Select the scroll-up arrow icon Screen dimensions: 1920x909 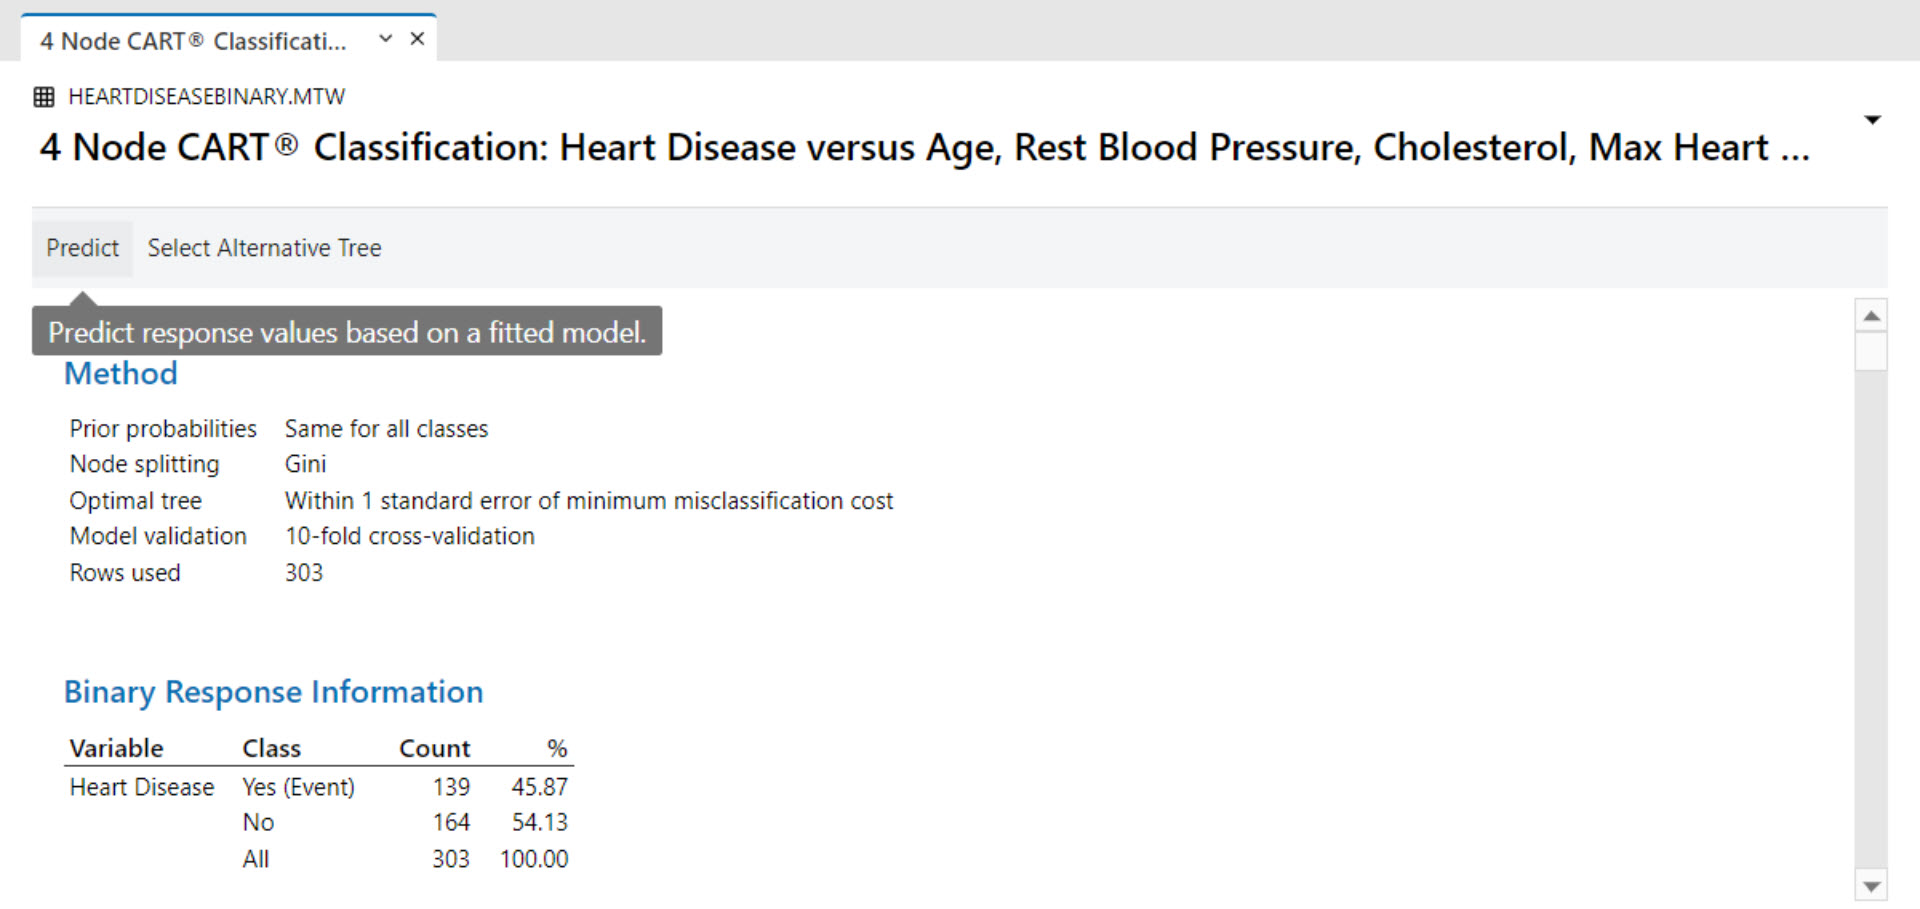(x=1871, y=314)
